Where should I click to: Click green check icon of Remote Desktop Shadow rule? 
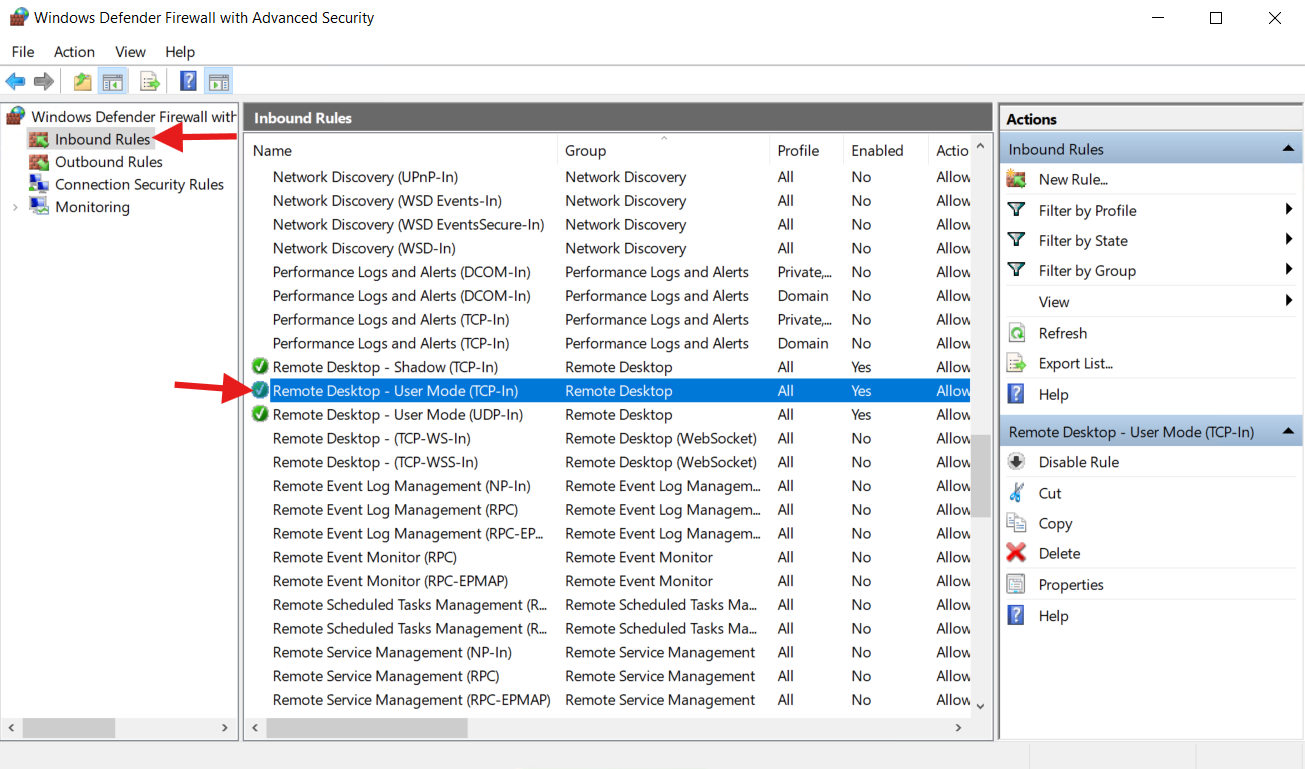(260, 366)
